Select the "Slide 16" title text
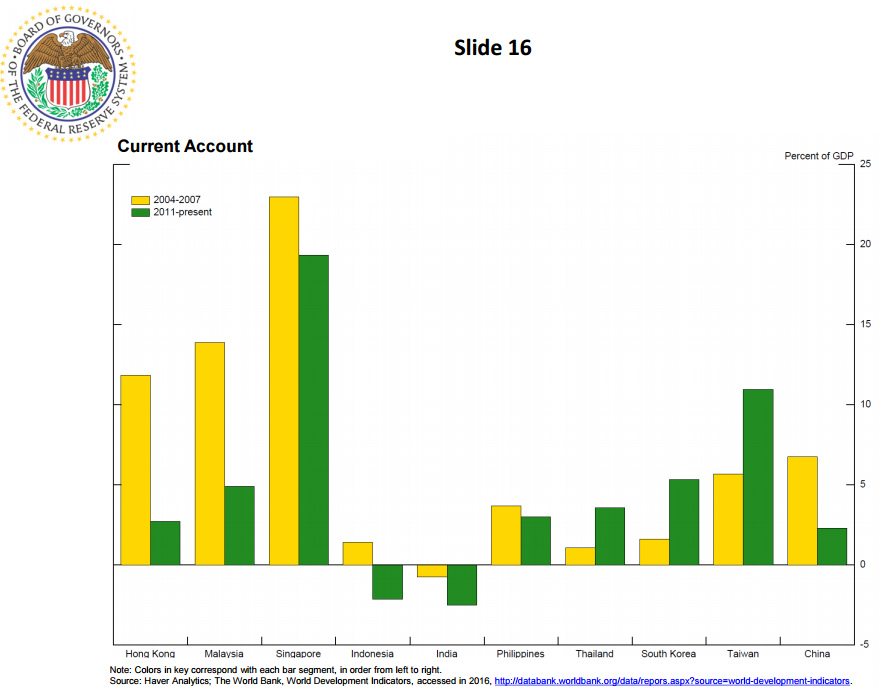 pyautogui.click(x=493, y=48)
